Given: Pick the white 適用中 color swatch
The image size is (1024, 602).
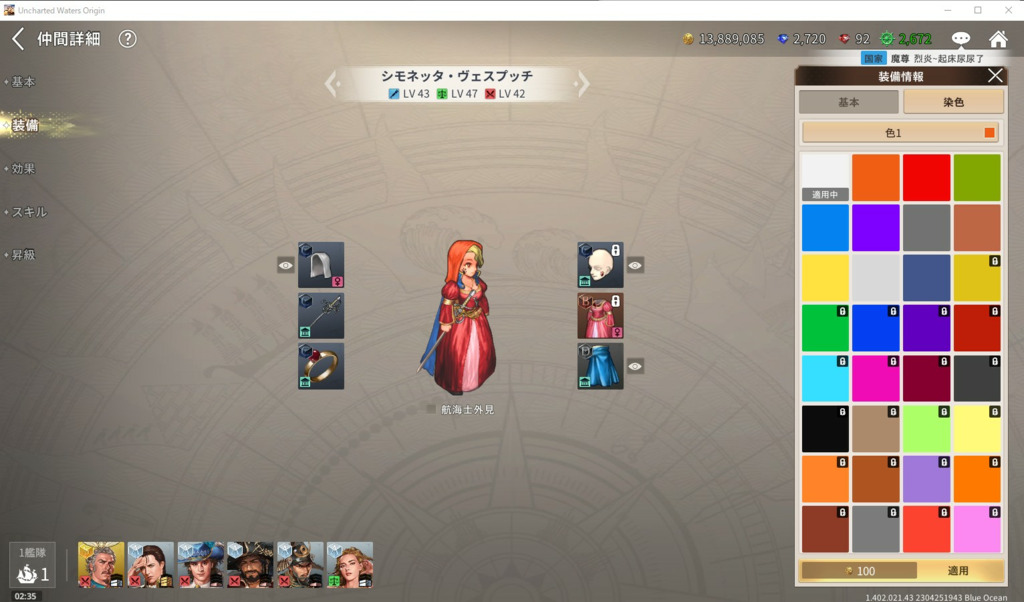Looking at the screenshot, I should click(x=825, y=177).
